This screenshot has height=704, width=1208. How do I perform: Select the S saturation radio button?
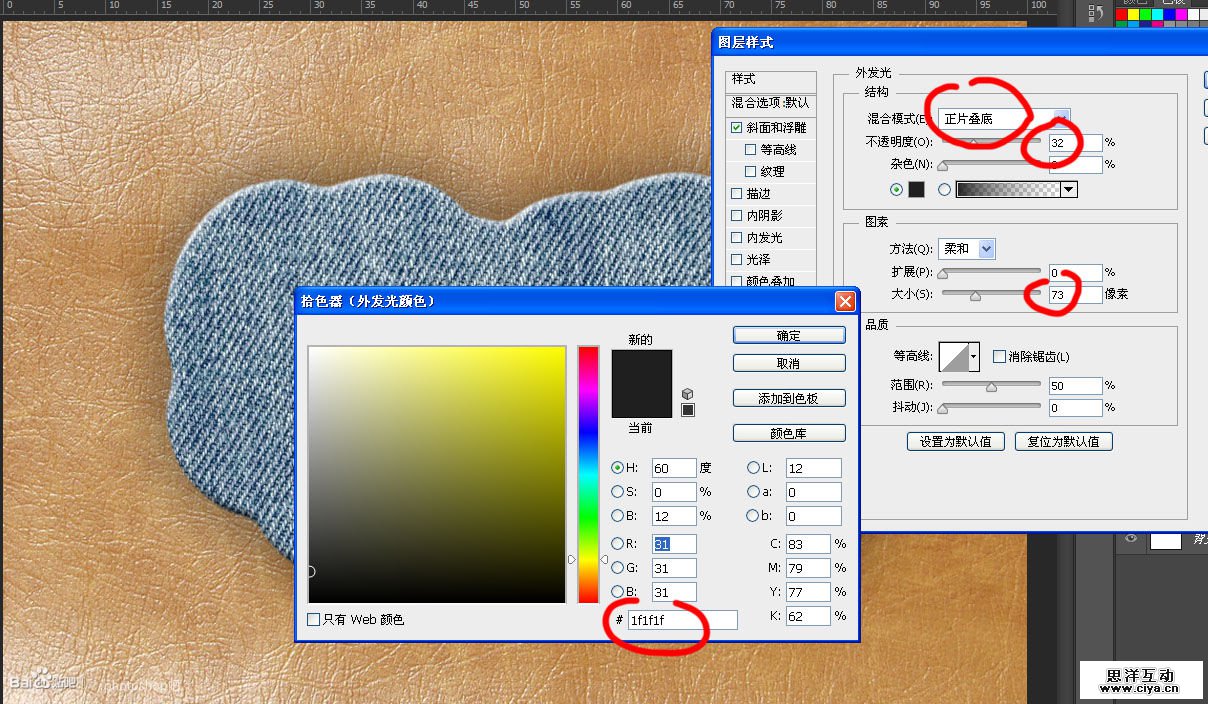tap(617, 492)
